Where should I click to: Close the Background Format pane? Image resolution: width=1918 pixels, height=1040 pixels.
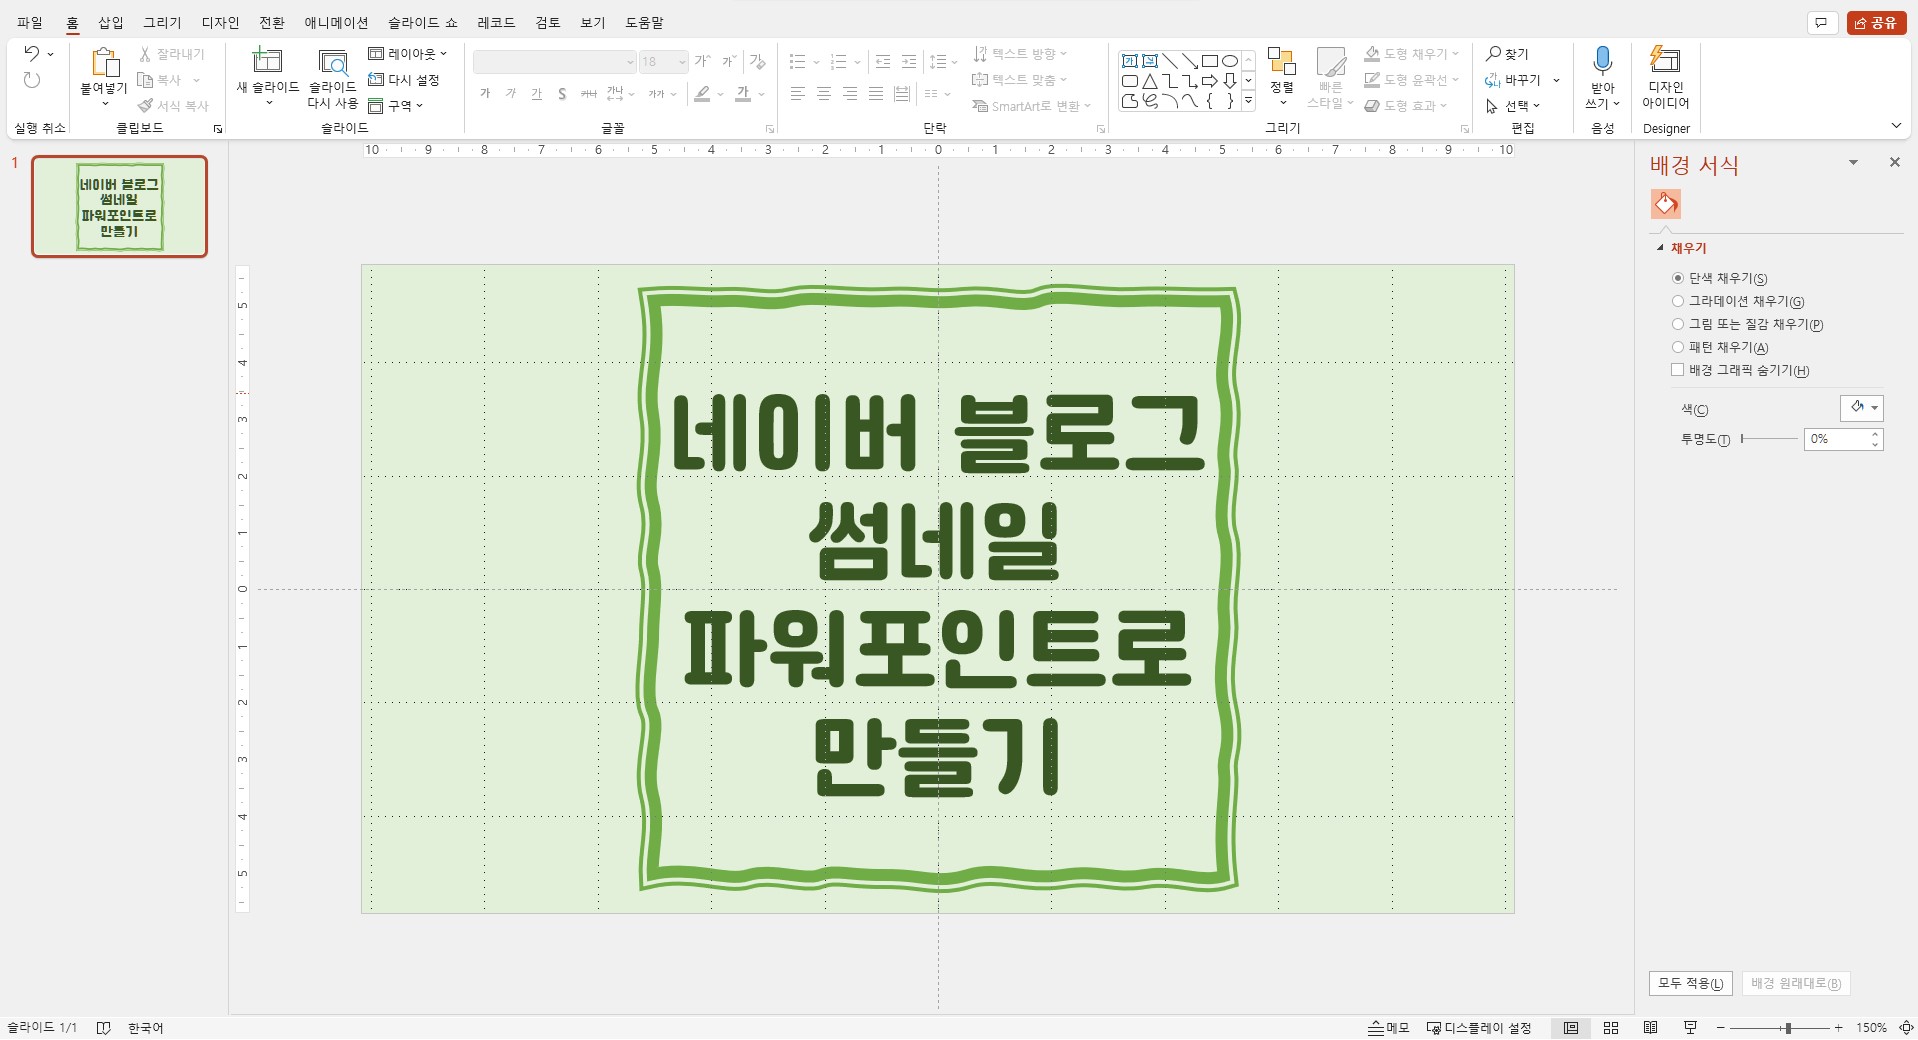[x=1894, y=162]
